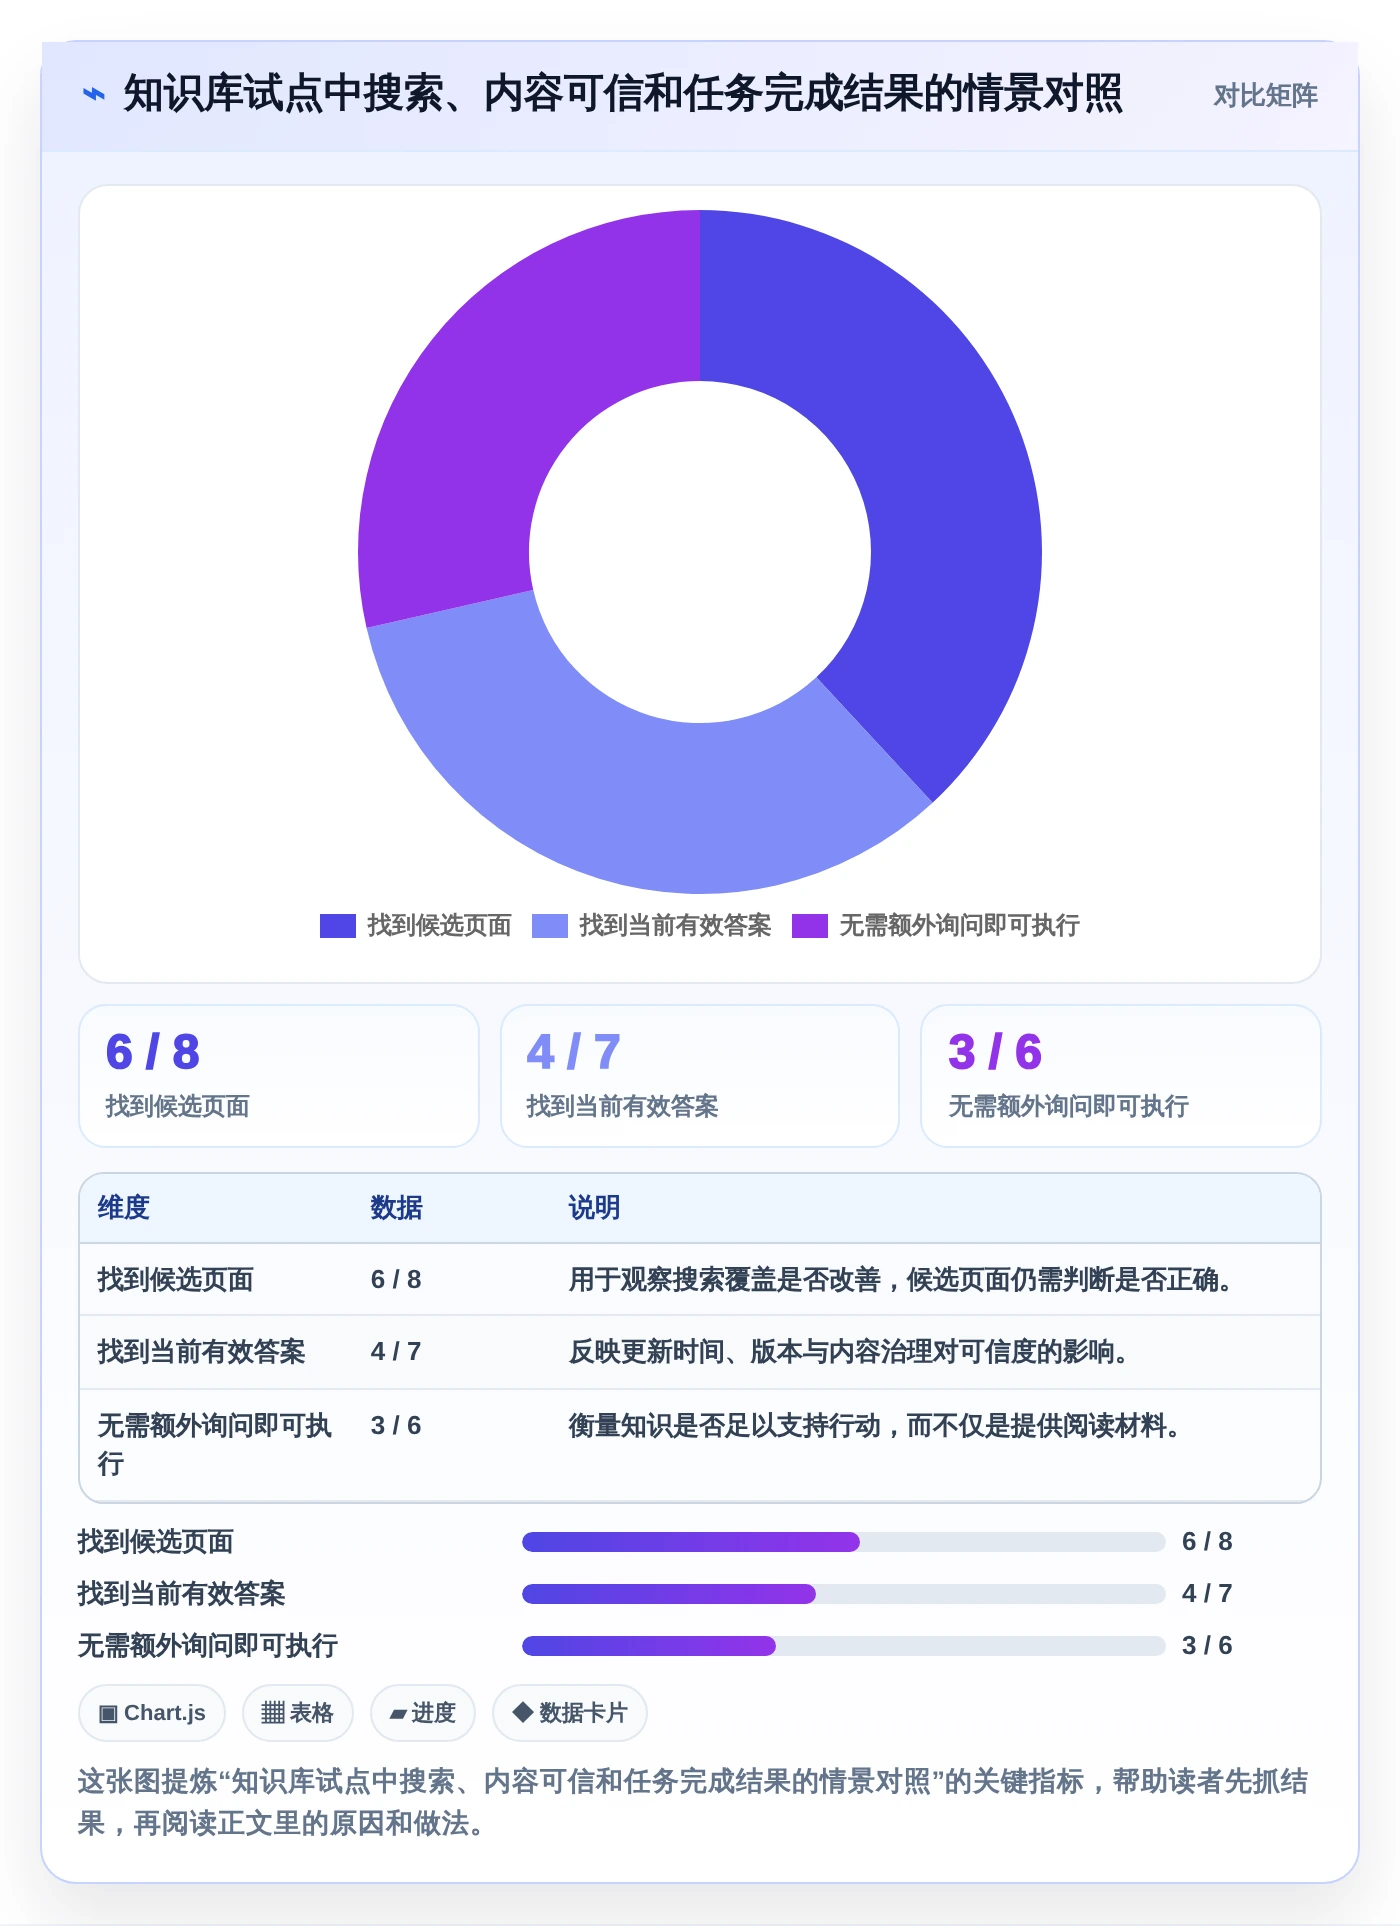The width and height of the screenshot is (1400, 1926).
Task: Click the Chart.js tag chip
Action: point(152,1713)
